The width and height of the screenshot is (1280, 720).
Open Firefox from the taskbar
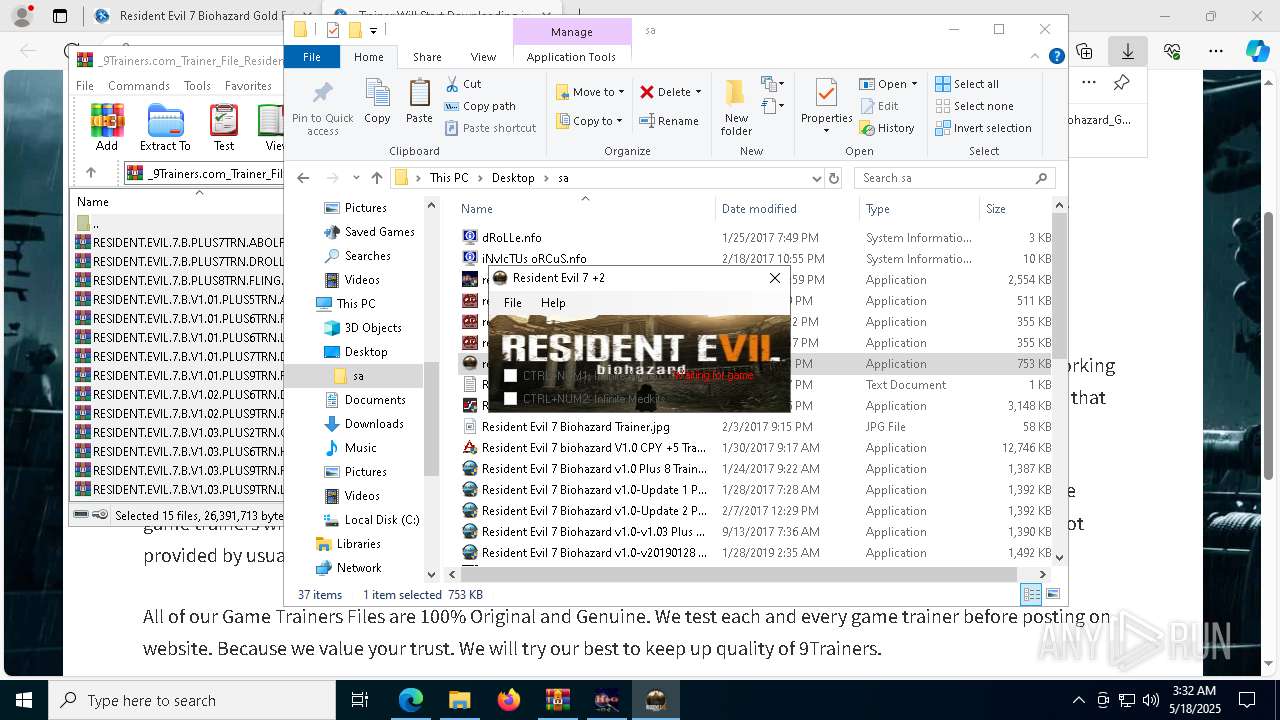509,700
